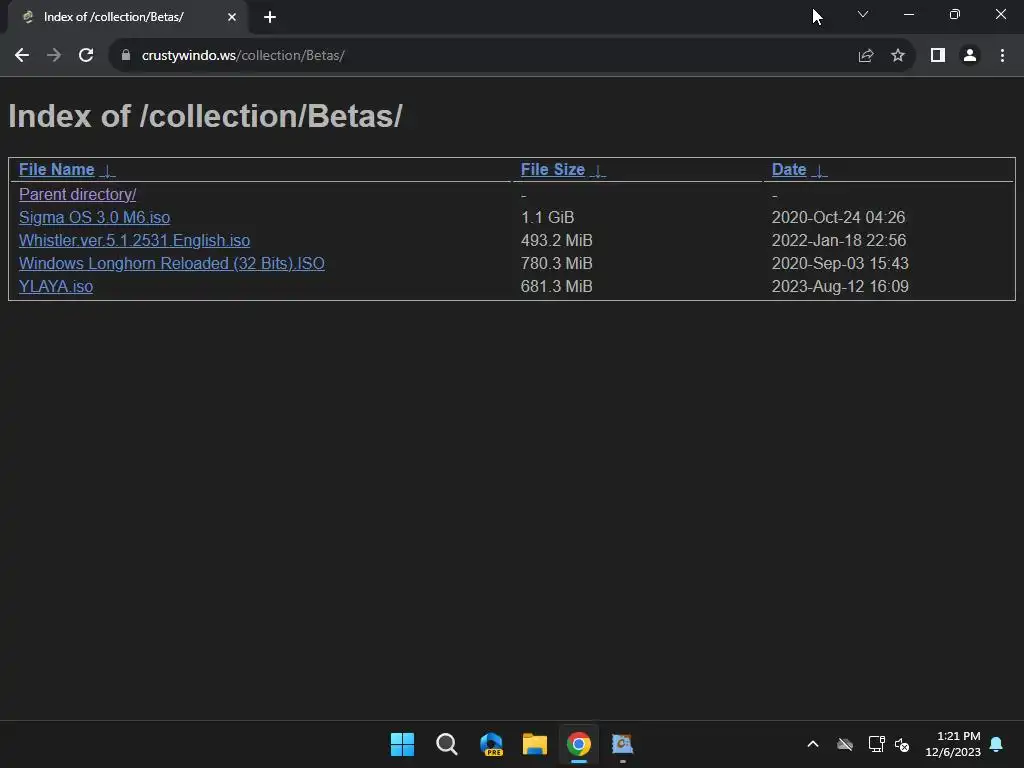1024x768 pixels.
Task: Click the date 2022-Jan-18 22:56
Action: pos(839,240)
